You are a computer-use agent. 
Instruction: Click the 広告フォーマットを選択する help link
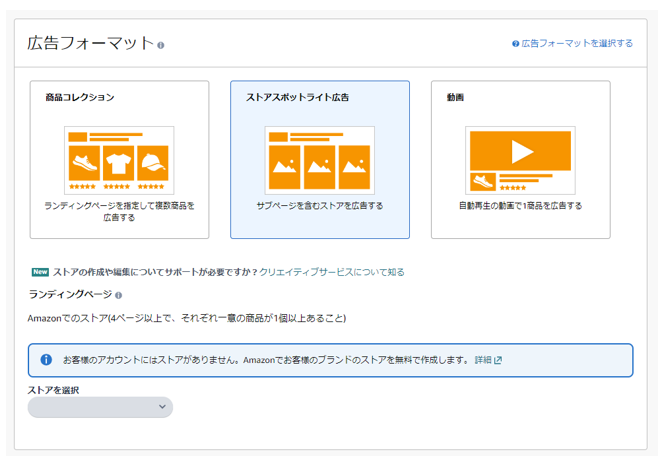coord(577,43)
